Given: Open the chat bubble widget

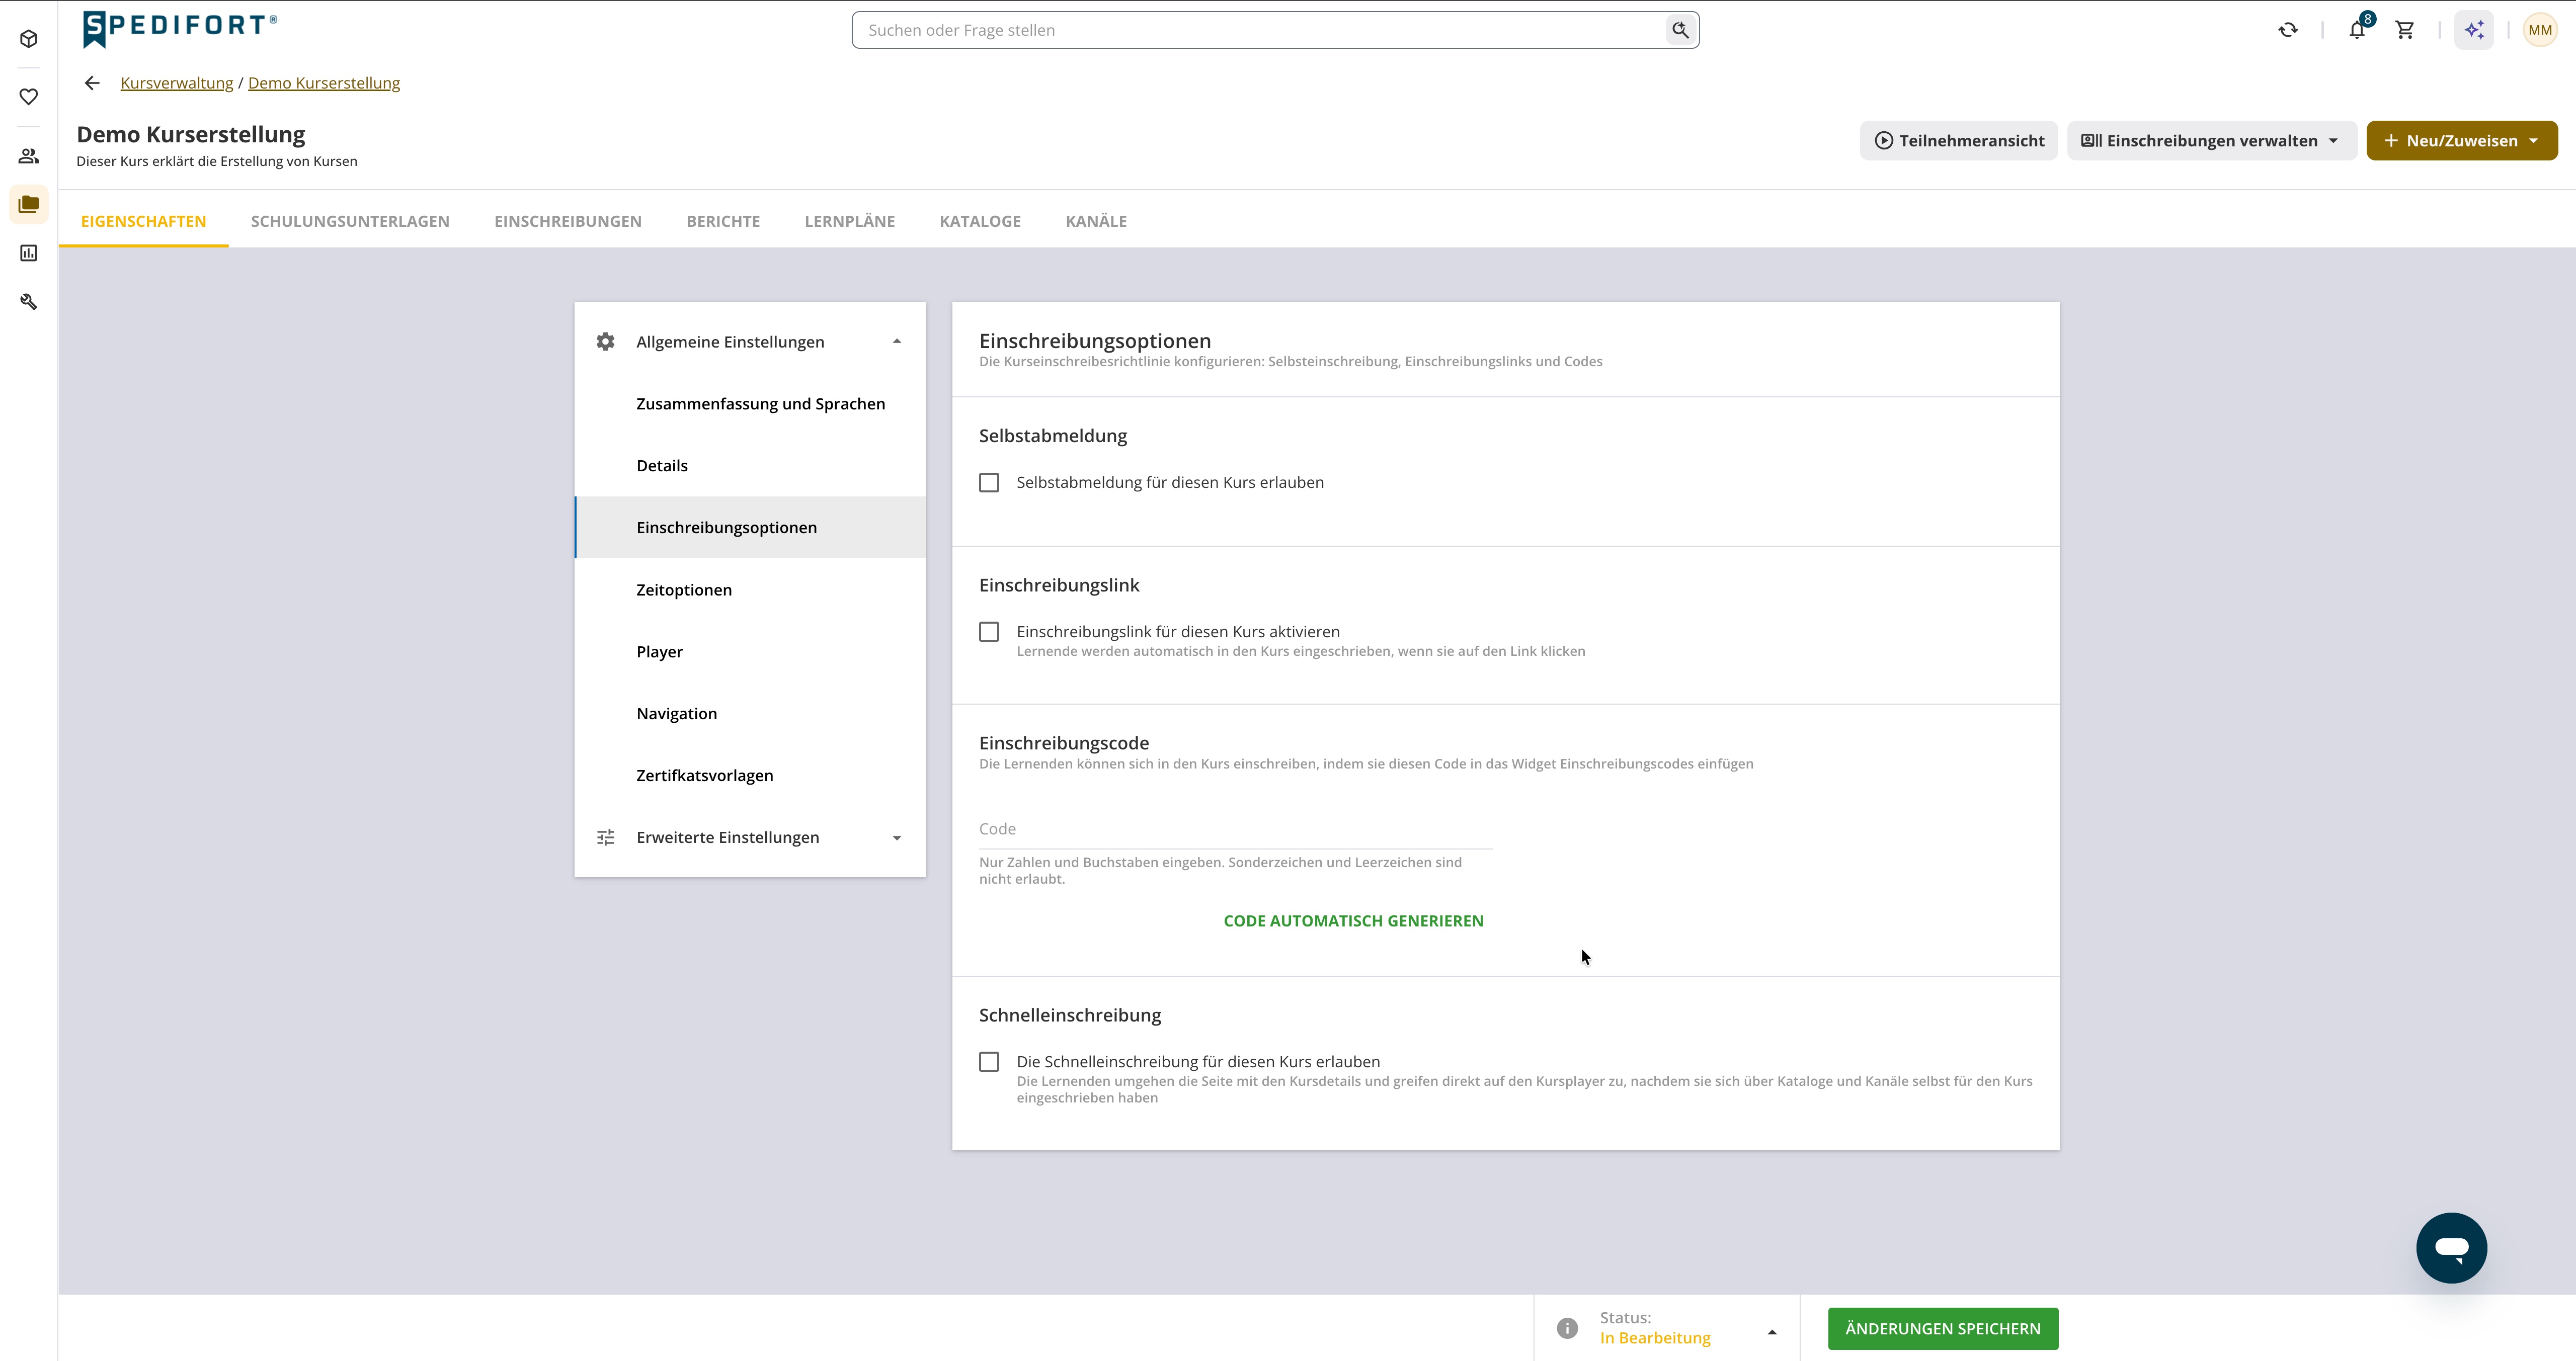Looking at the screenshot, I should pos(2451,1247).
